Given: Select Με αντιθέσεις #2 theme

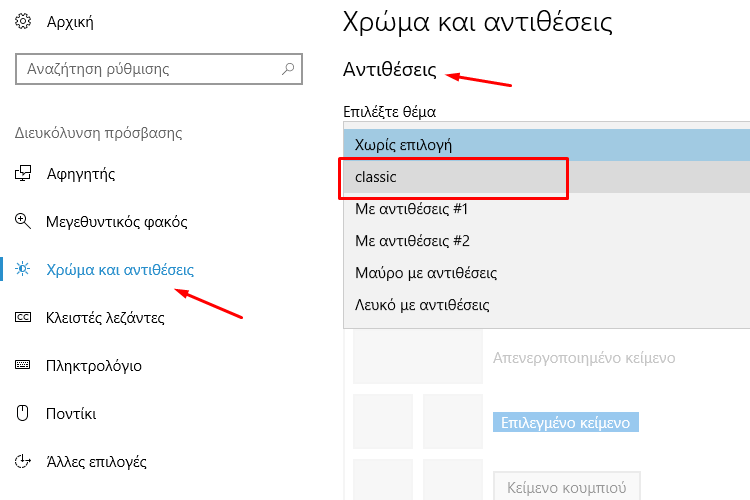Looking at the screenshot, I should click(547, 241).
